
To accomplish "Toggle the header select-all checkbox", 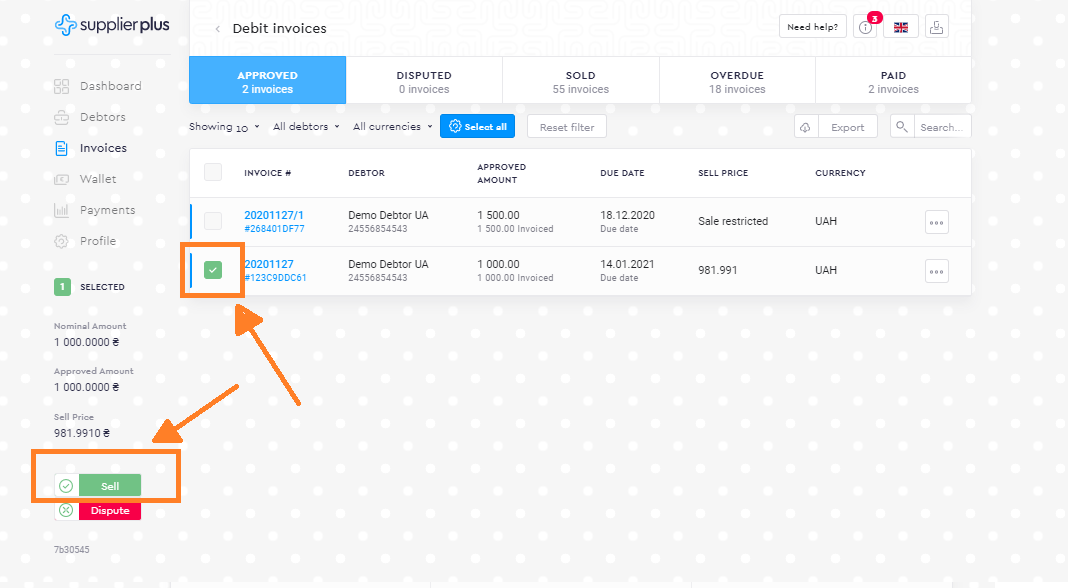I will coord(213,173).
